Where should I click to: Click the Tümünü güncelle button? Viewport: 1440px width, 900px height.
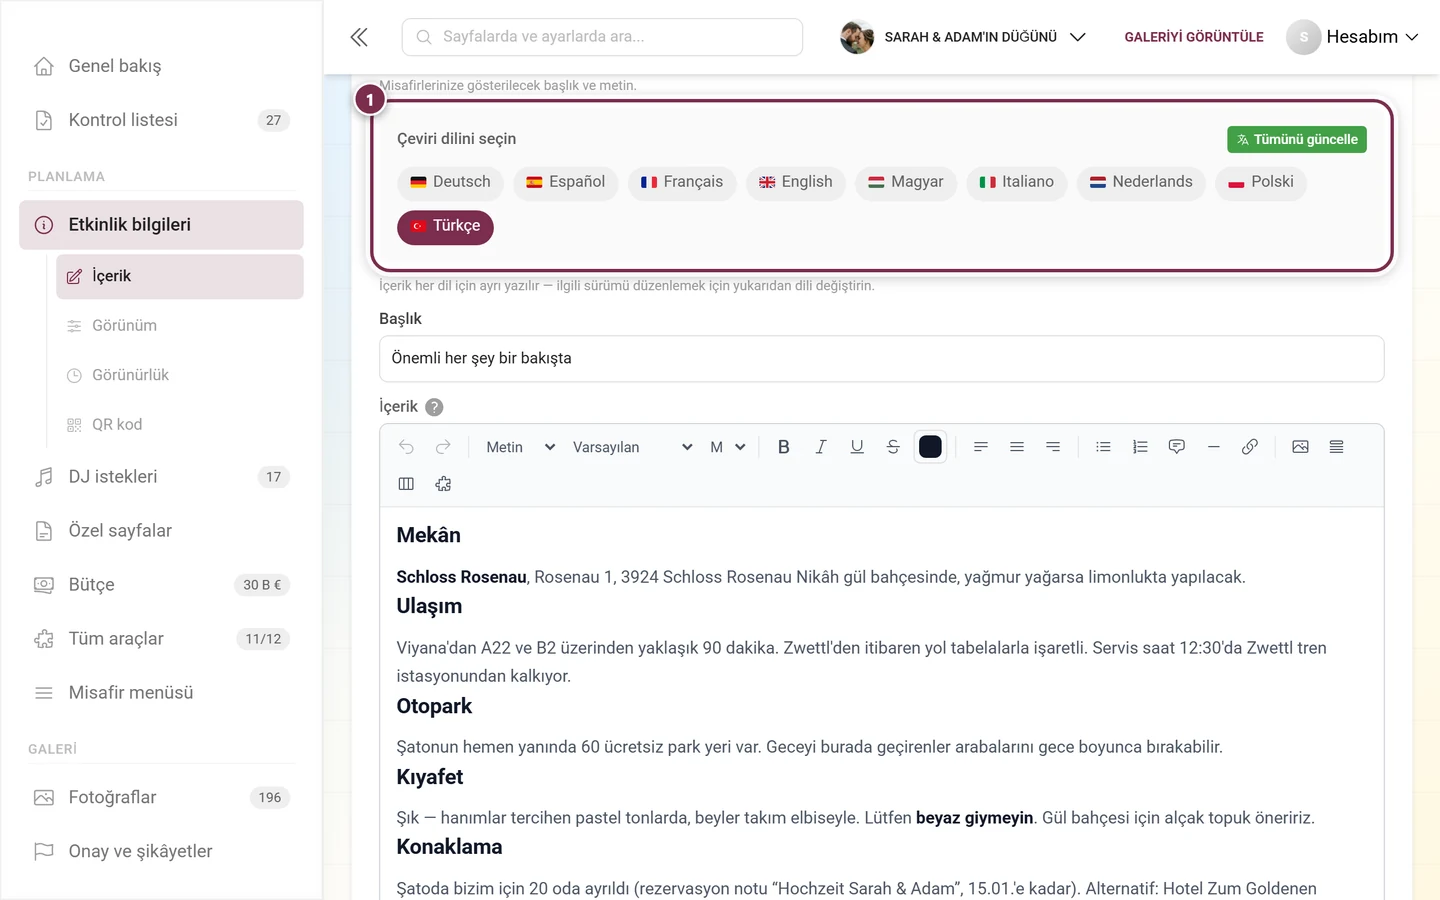point(1297,140)
